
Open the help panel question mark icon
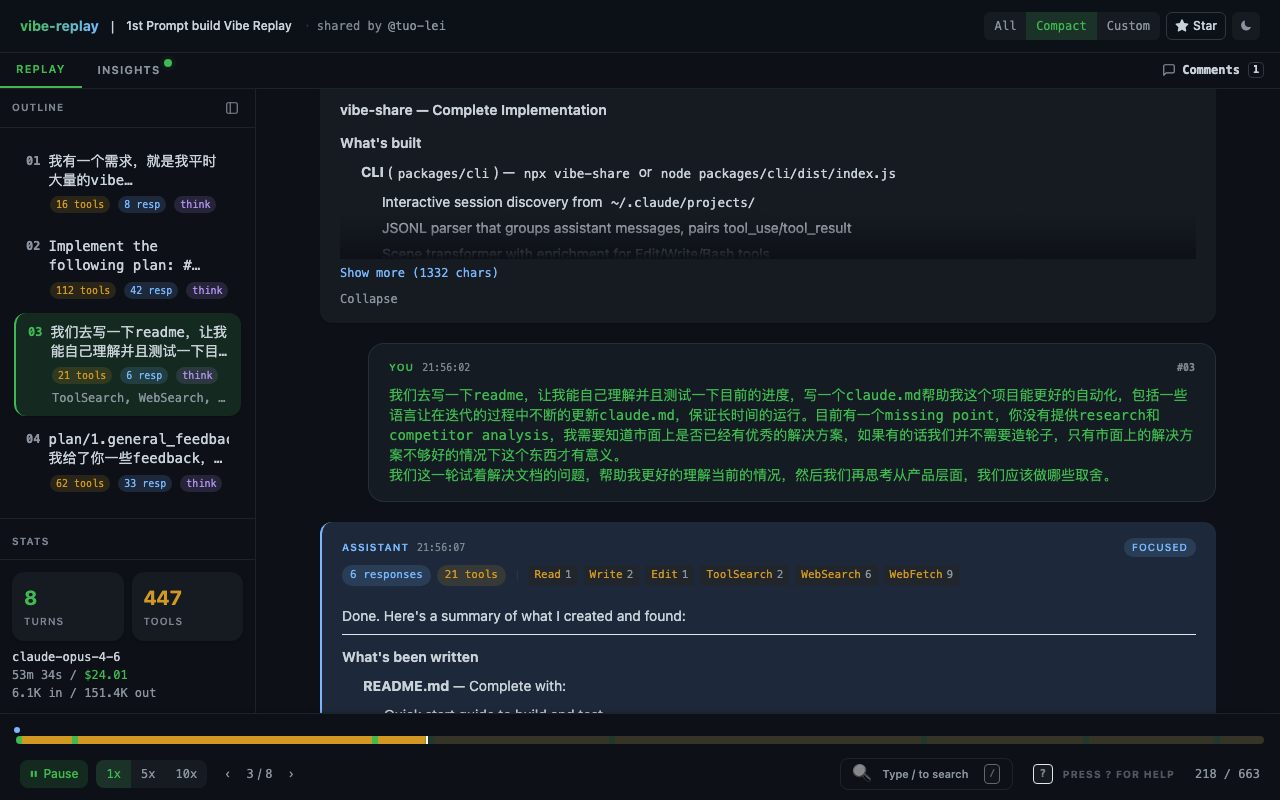click(x=1042, y=773)
